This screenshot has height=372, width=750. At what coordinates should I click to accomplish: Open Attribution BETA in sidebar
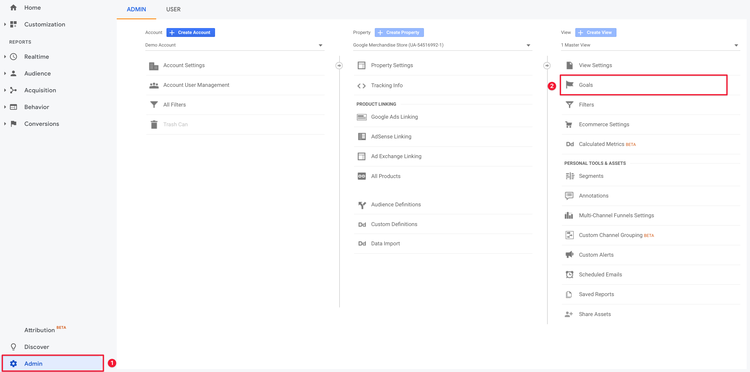tap(45, 330)
